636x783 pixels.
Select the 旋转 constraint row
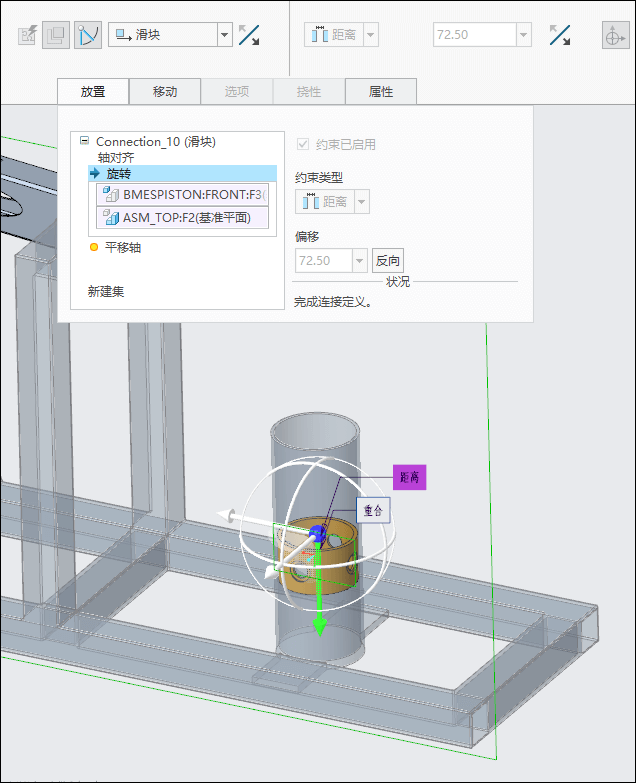[182, 173]
